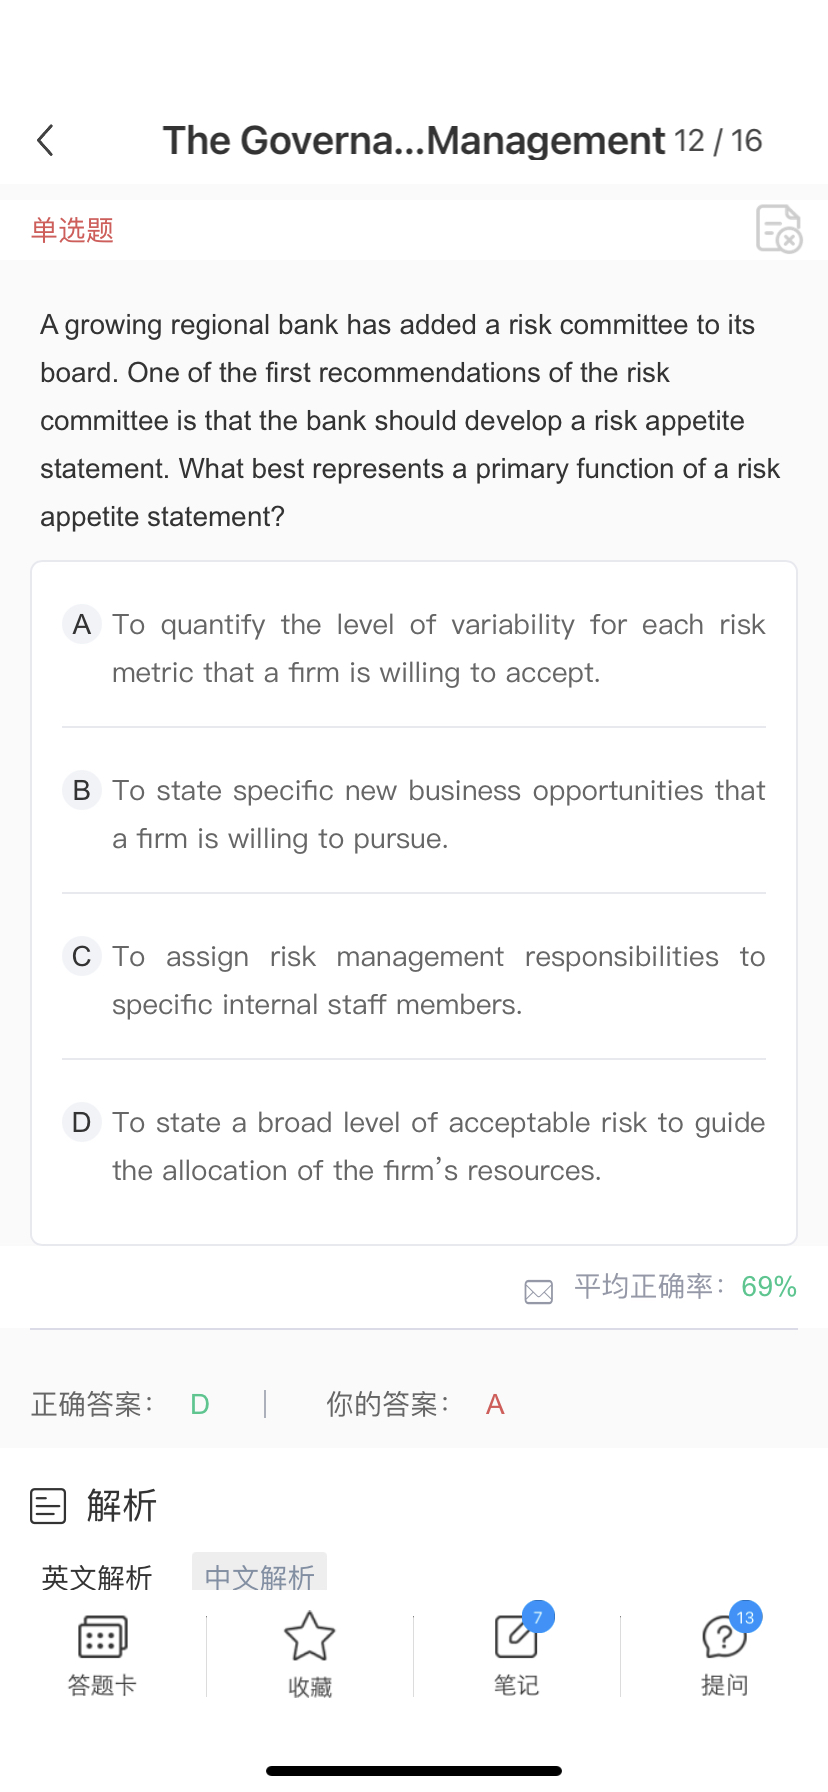The width and height of the screenshot is (828, 1792).
Task: Tap the back arrow icon
Action: [46, 141]
